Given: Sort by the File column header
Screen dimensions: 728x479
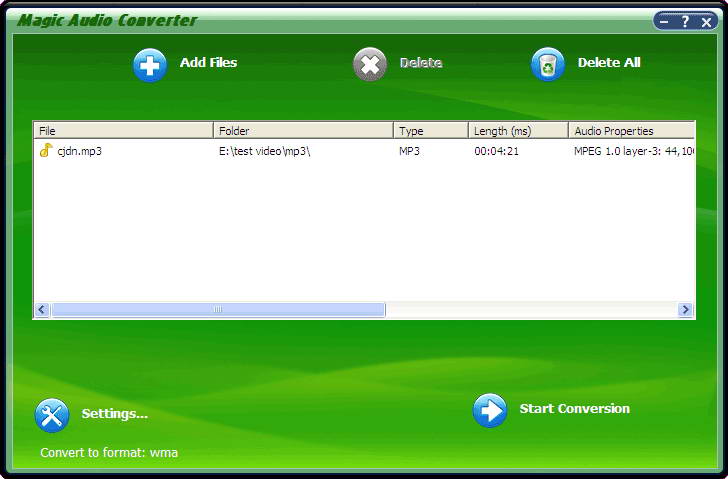Looking at the screenshot, I should 124,131.
